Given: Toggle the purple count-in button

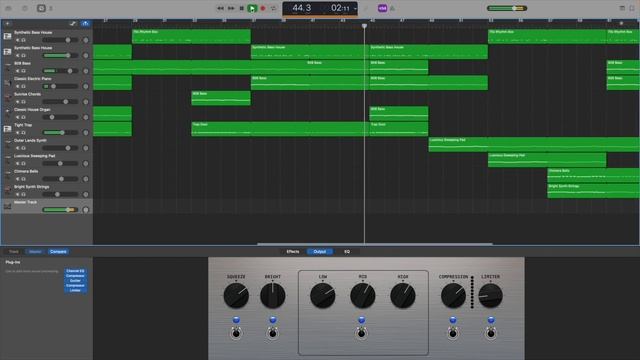Looking at the screenshot, I should 382,8.
